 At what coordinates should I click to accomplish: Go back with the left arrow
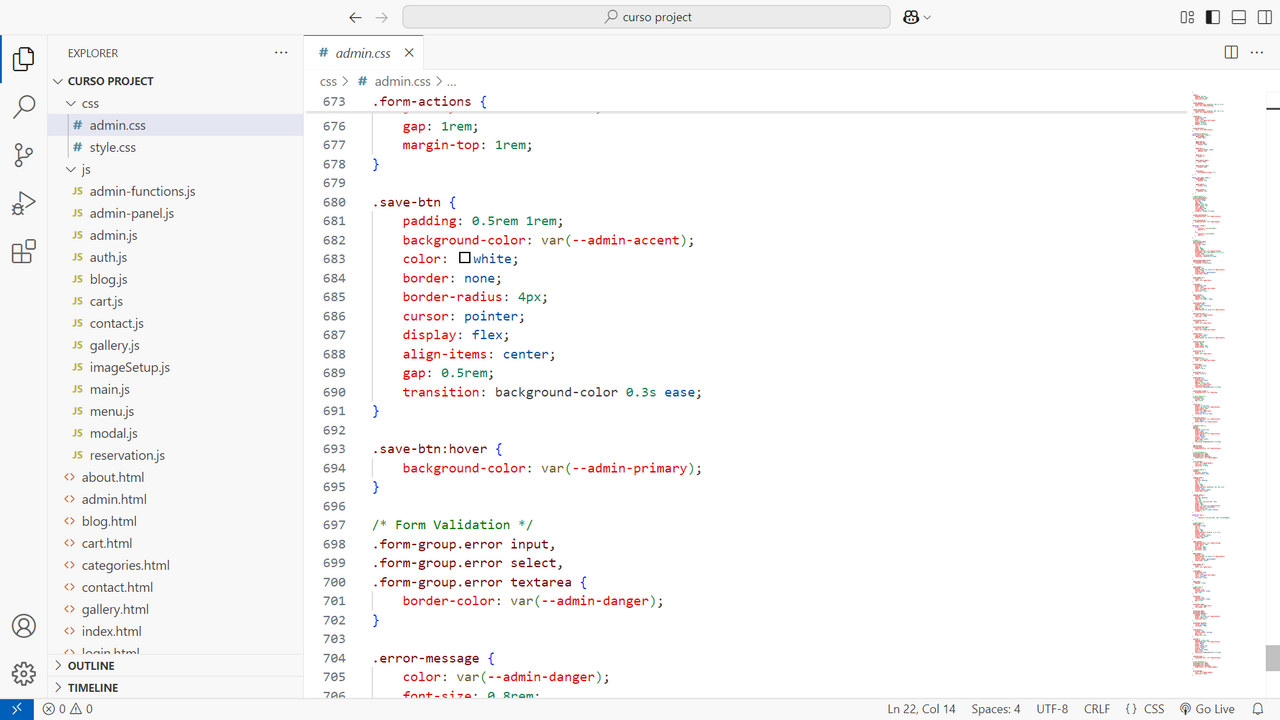tap(355, 17)
